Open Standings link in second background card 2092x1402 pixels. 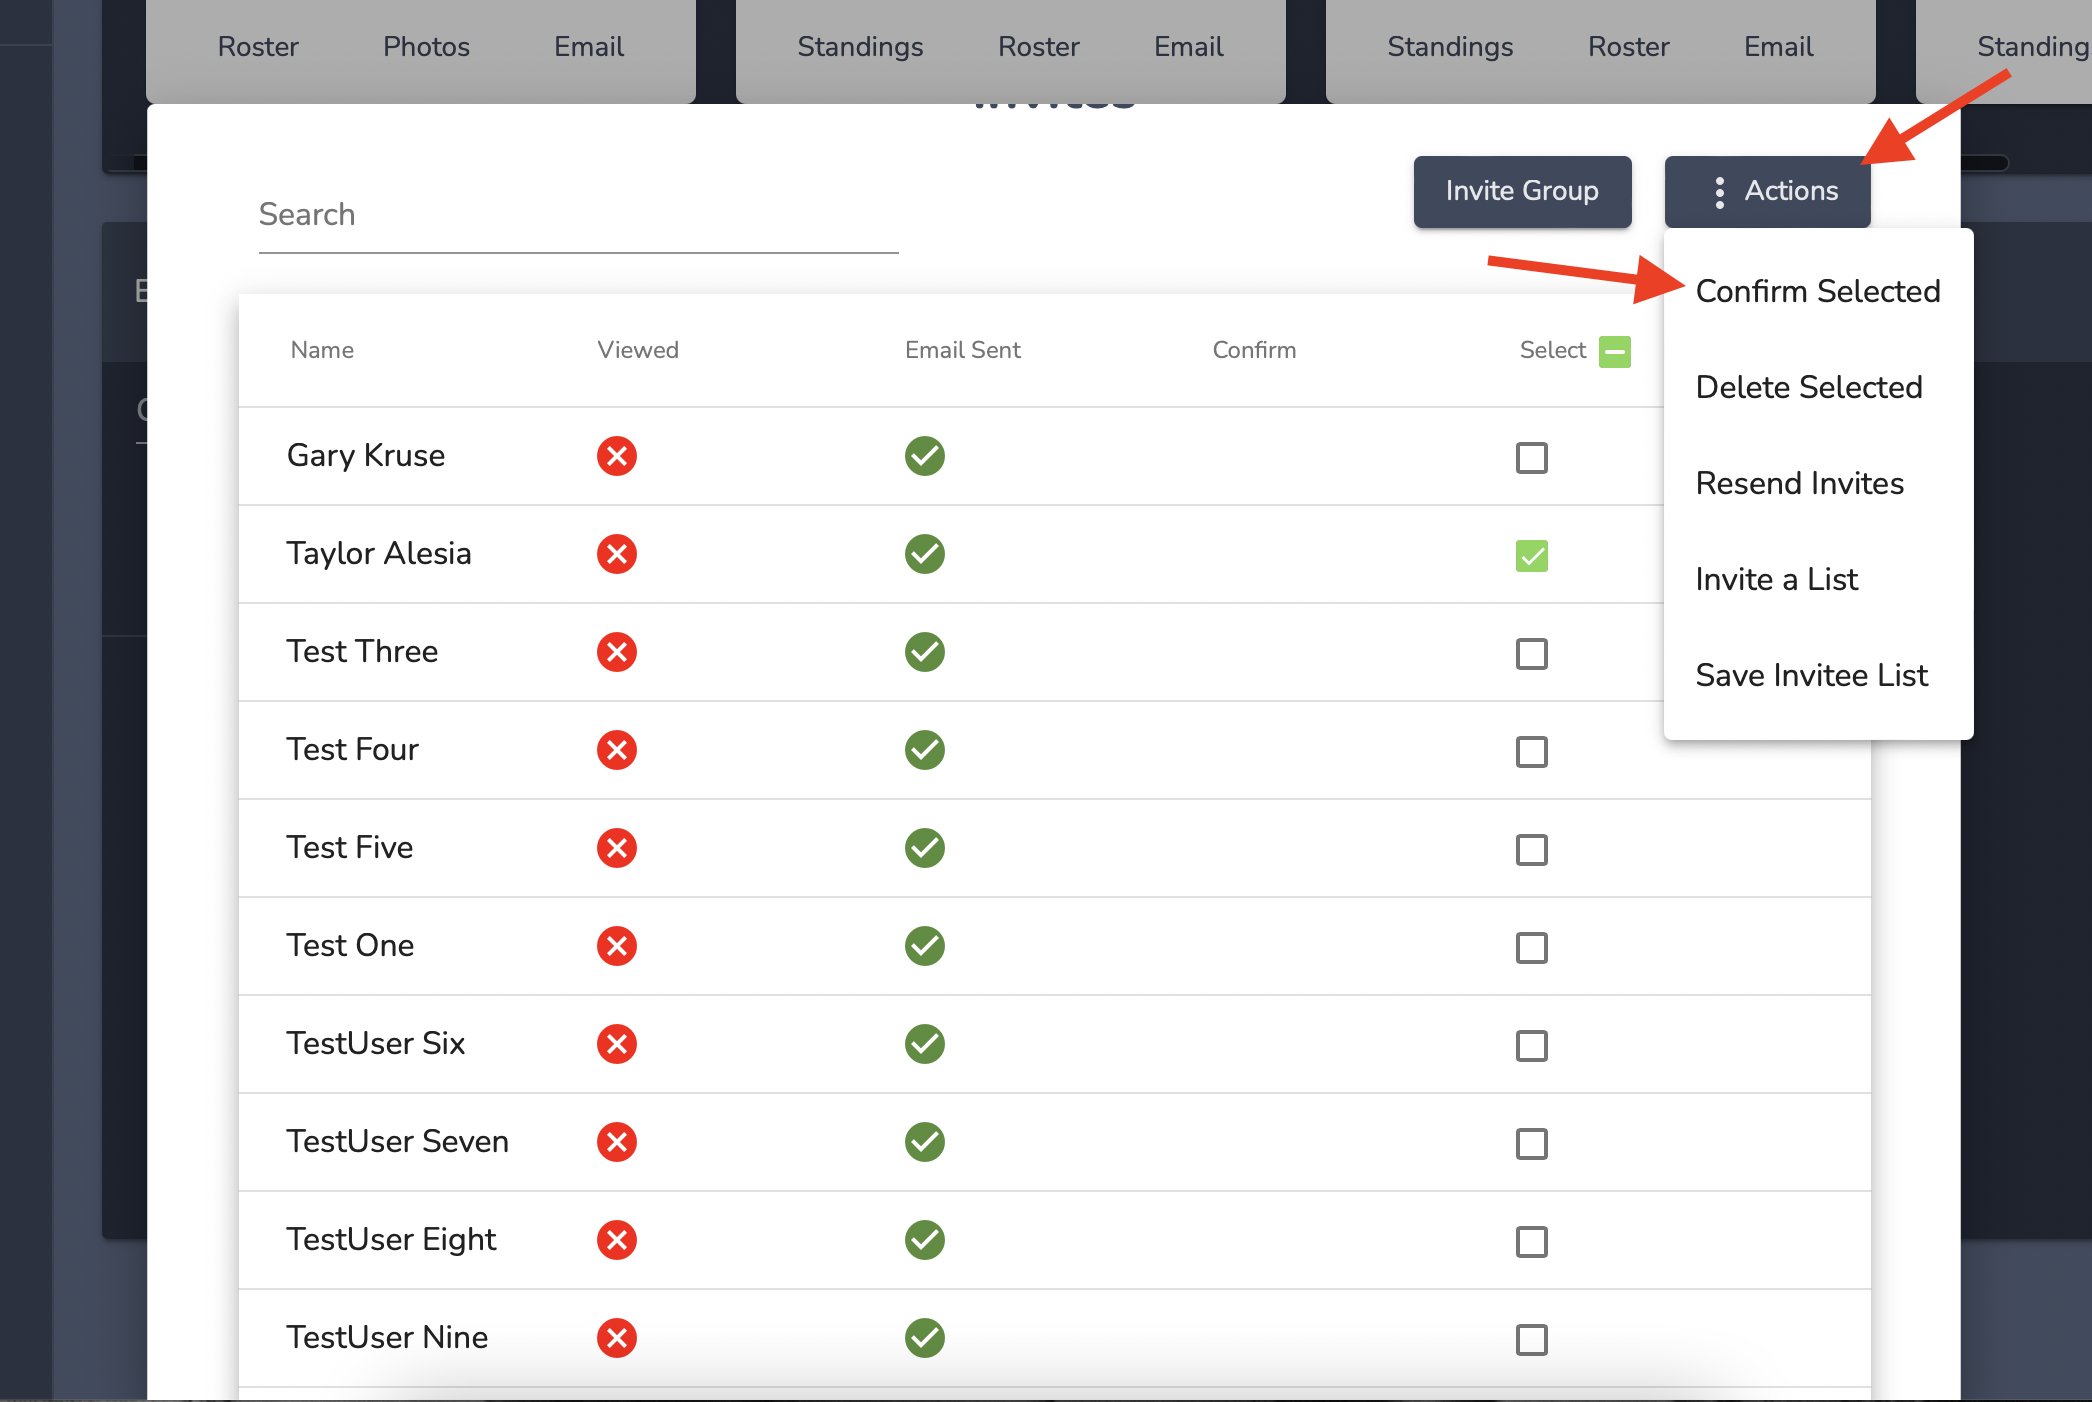tap(860, 47)
